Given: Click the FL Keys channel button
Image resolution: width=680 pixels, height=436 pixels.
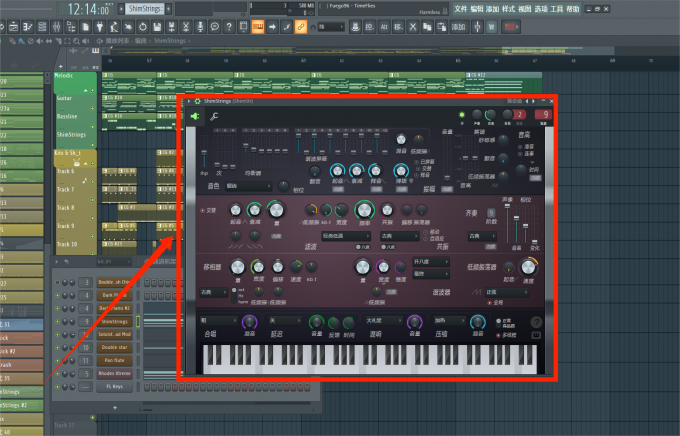Looking at the screenshot, I should (x=114, y=387).
